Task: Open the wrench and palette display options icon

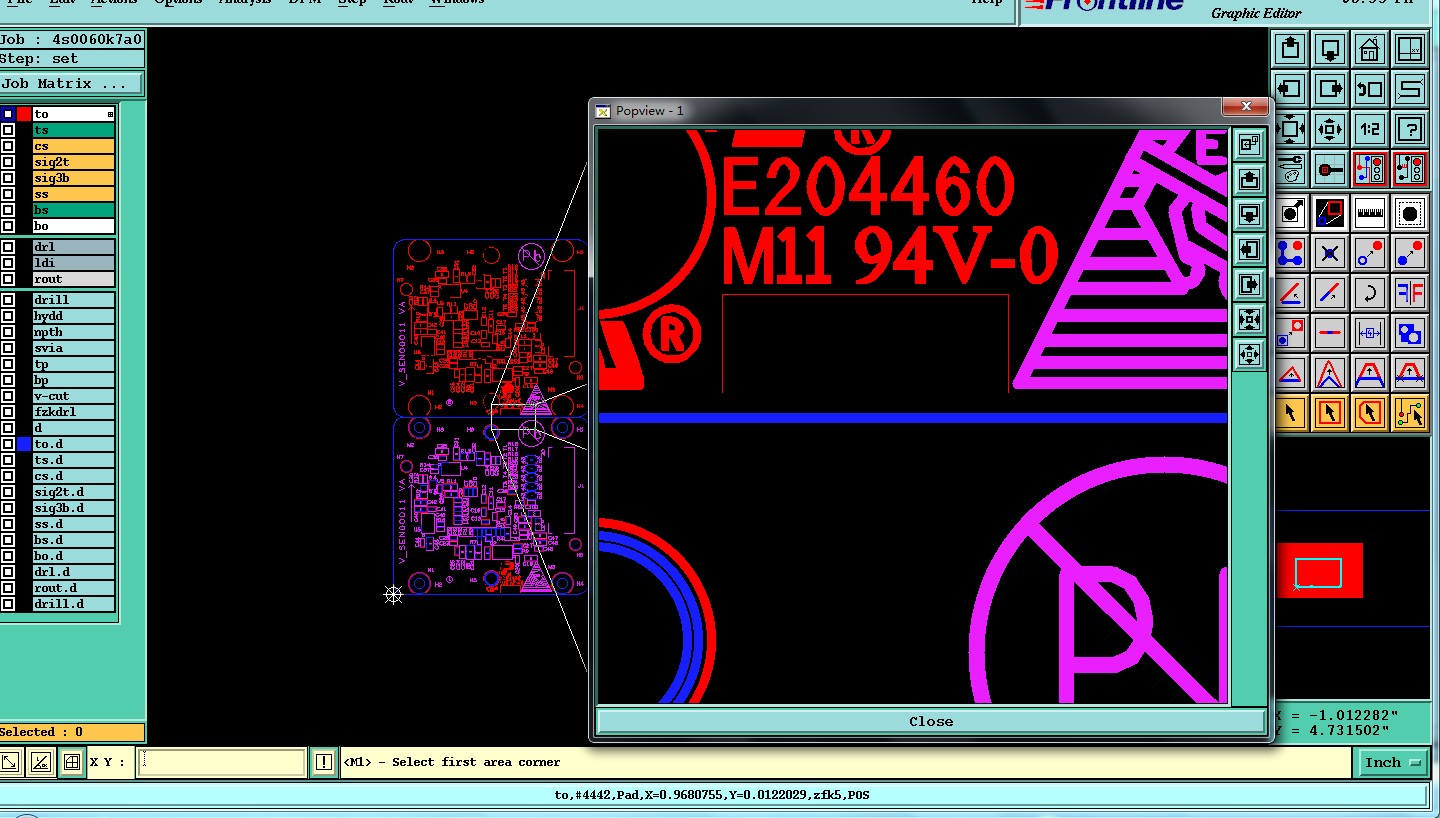Action: point(1290,169)
